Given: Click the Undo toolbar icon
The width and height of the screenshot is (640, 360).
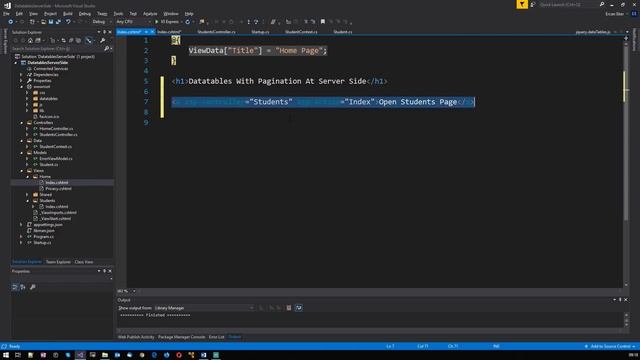Looking at the screenshot, I should pyautogui.click(x=68, y=22).
